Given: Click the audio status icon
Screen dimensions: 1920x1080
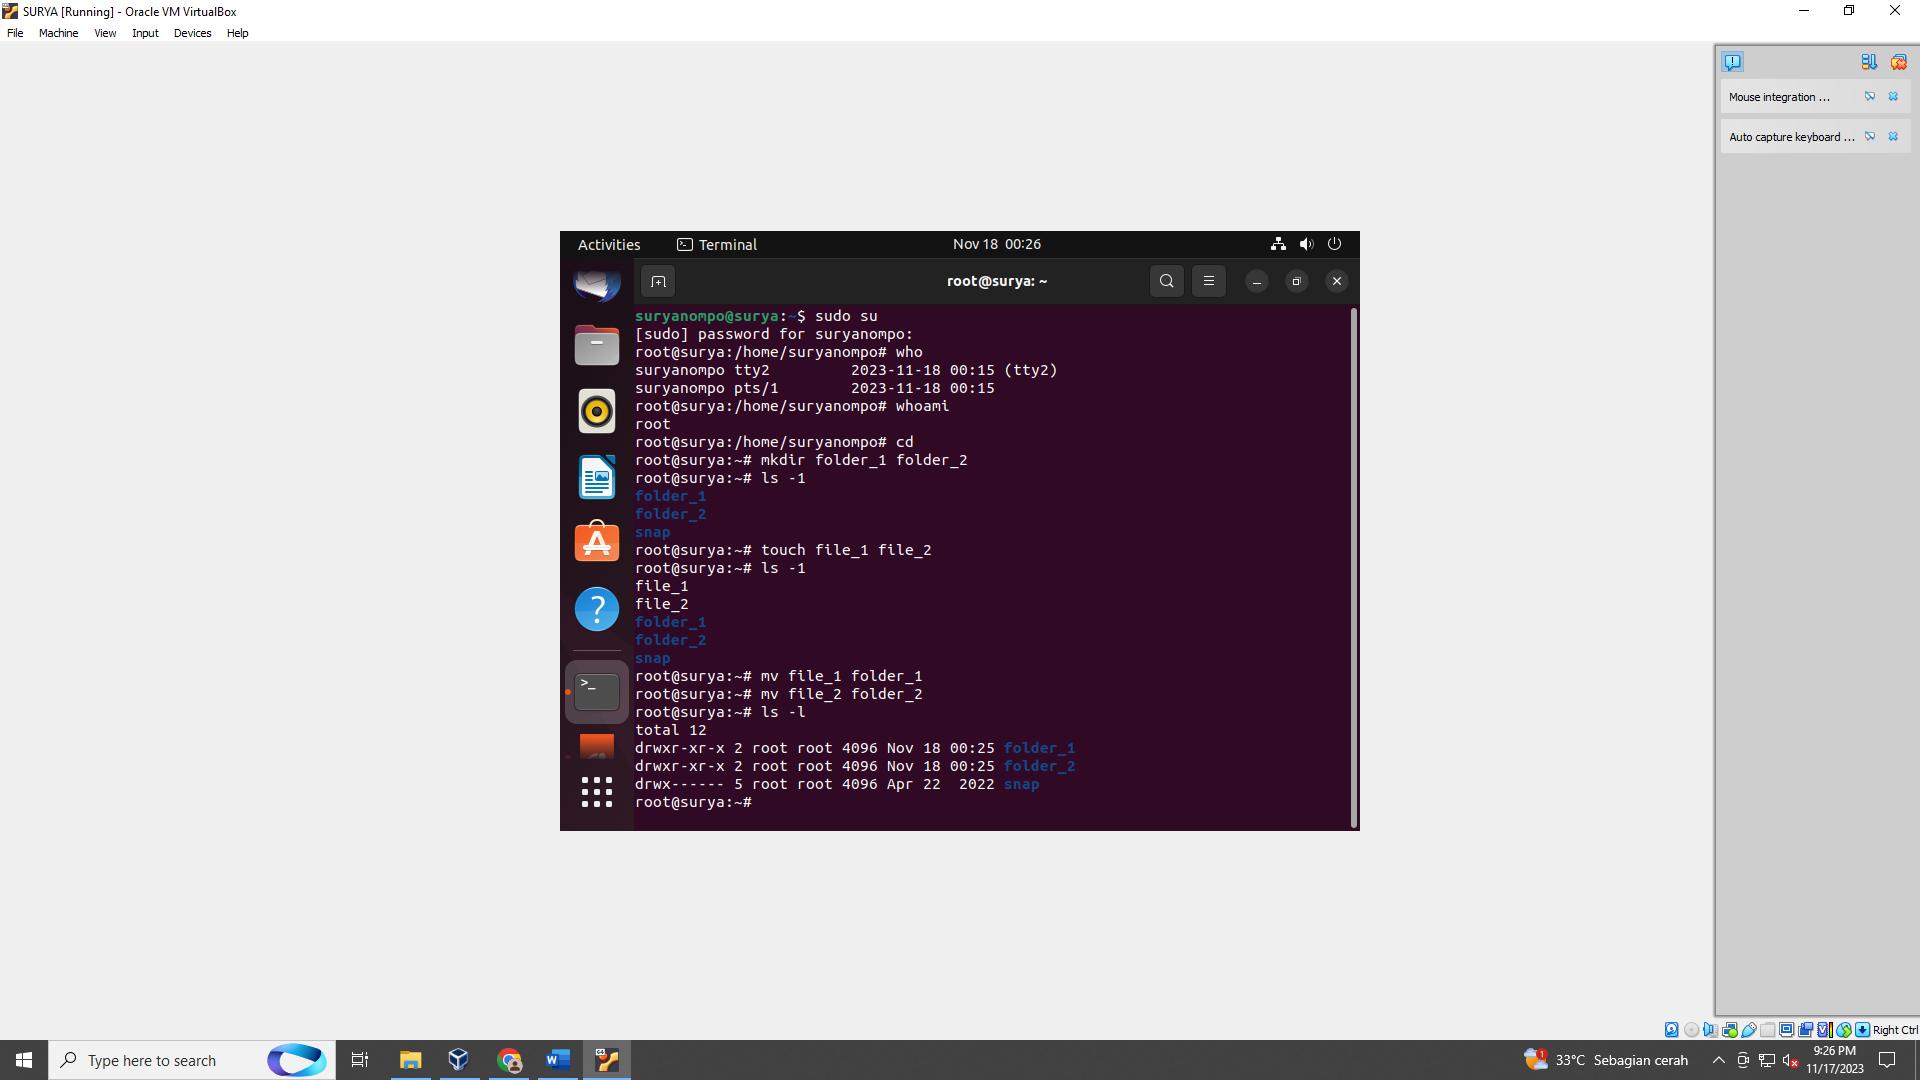Looking at the screenshot, I should [1710, 1030].
